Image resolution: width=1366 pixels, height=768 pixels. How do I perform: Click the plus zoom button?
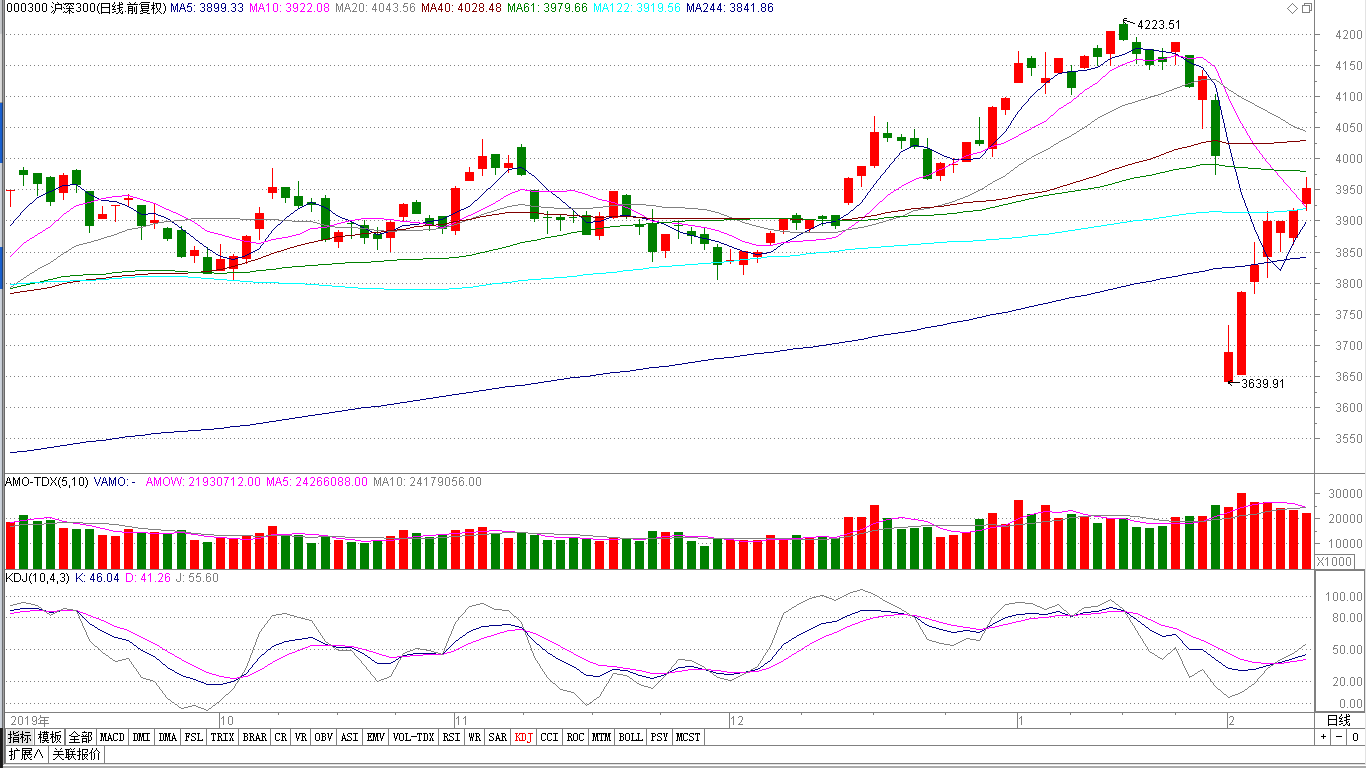[x=1323, y=737]
